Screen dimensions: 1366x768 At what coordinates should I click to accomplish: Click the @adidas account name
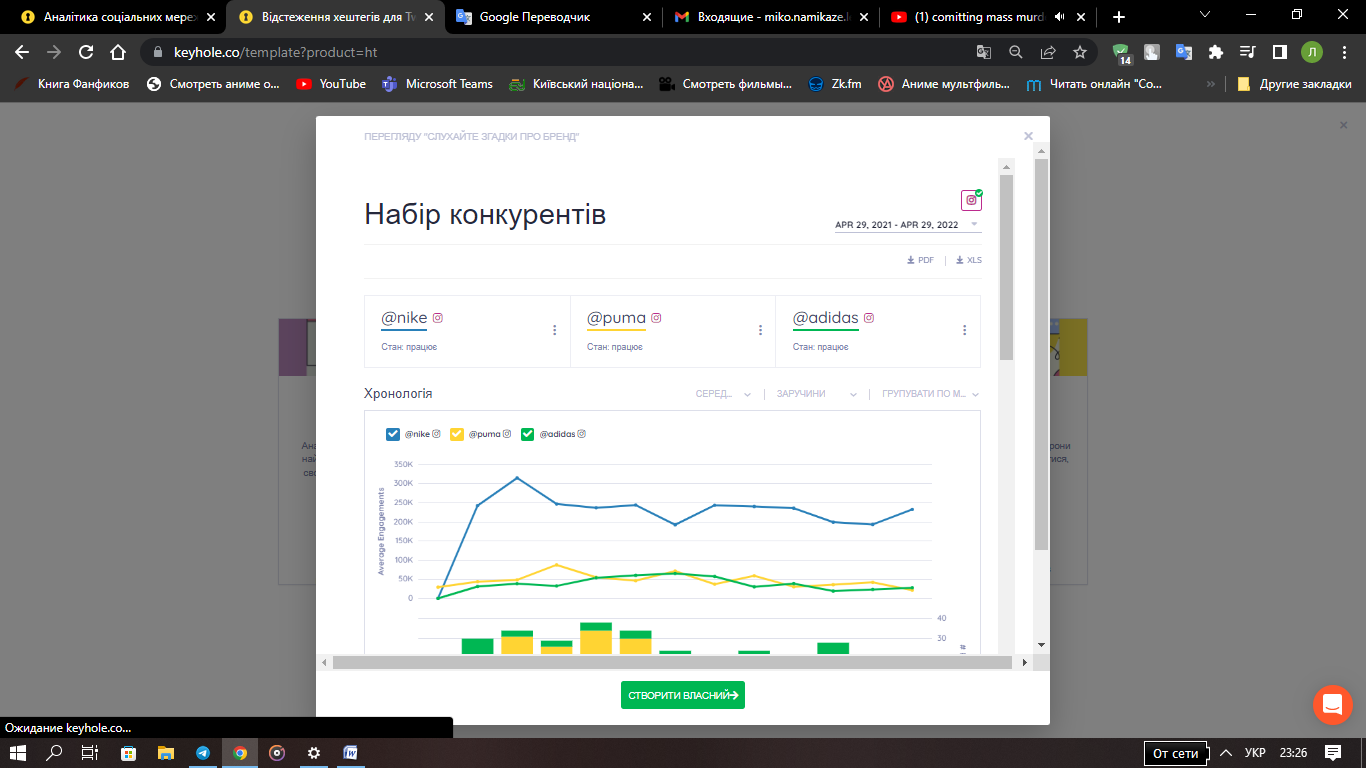pos(826,318)
